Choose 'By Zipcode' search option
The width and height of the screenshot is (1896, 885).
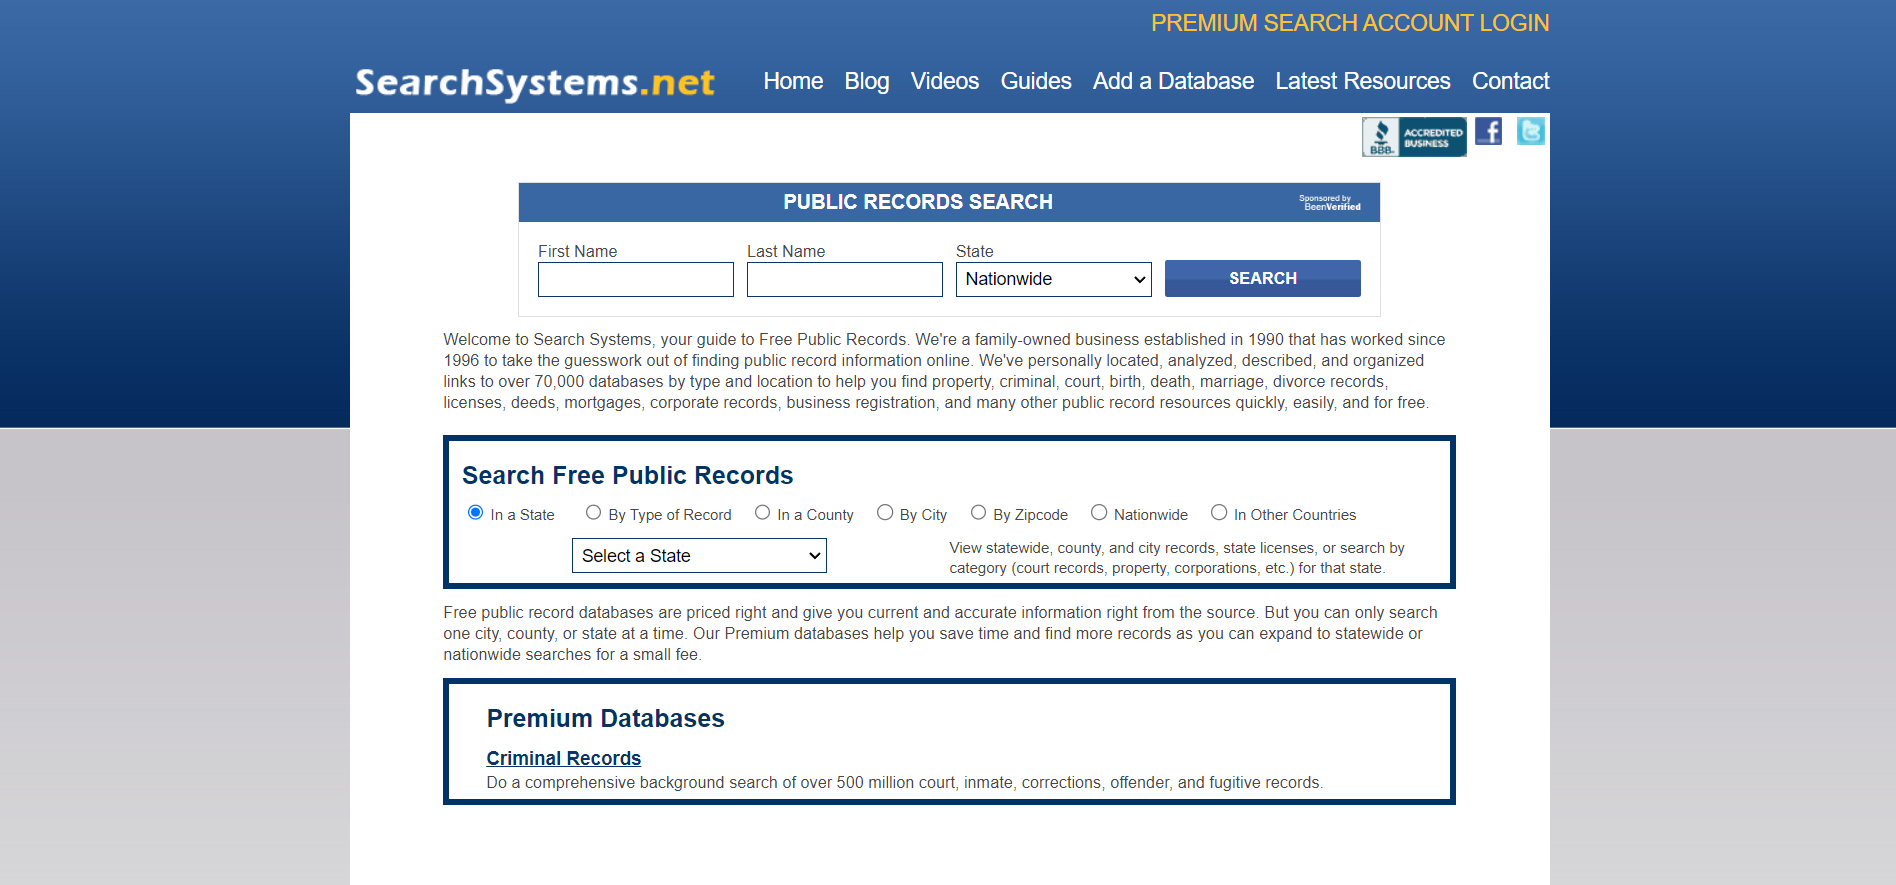[979, 513]
